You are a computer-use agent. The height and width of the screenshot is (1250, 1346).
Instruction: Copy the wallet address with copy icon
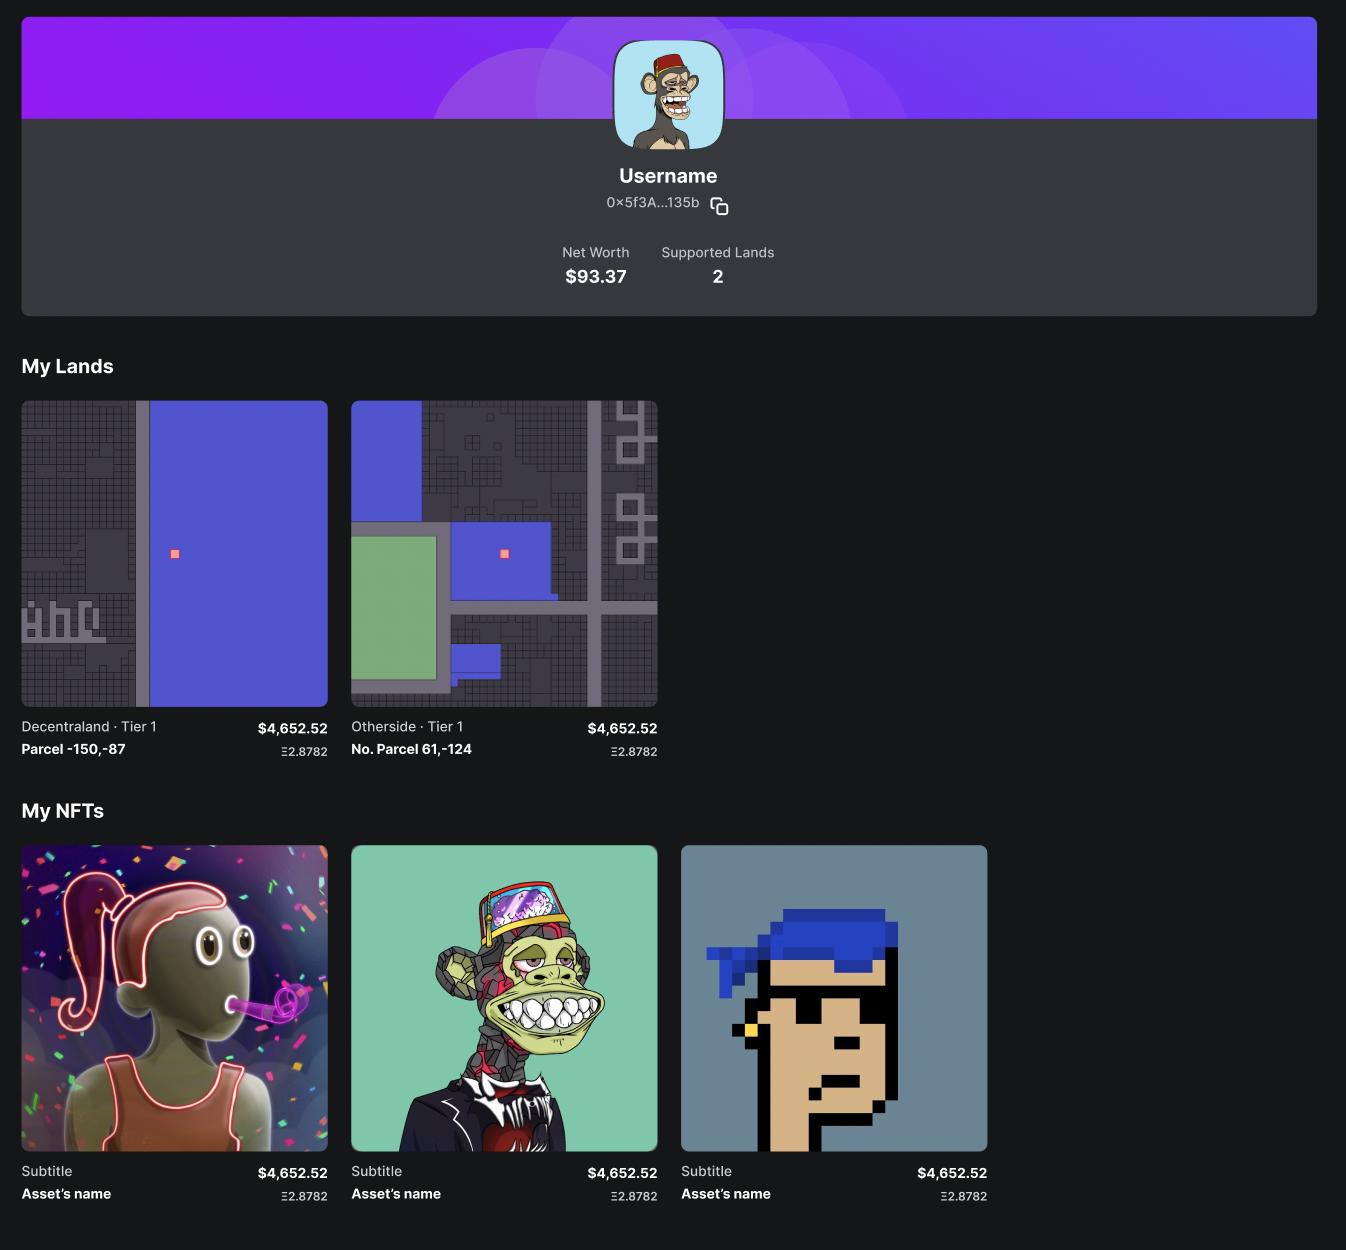(719, 206)
